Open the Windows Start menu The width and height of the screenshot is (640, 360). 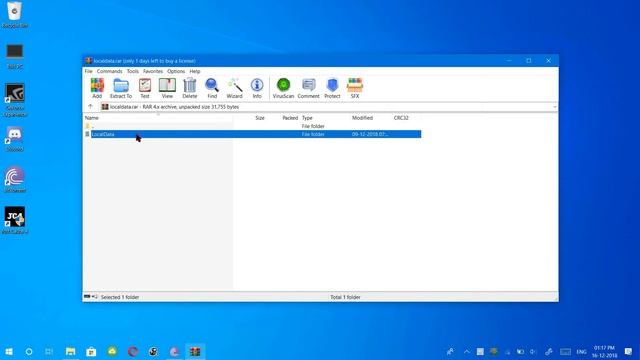click(9, 351)
